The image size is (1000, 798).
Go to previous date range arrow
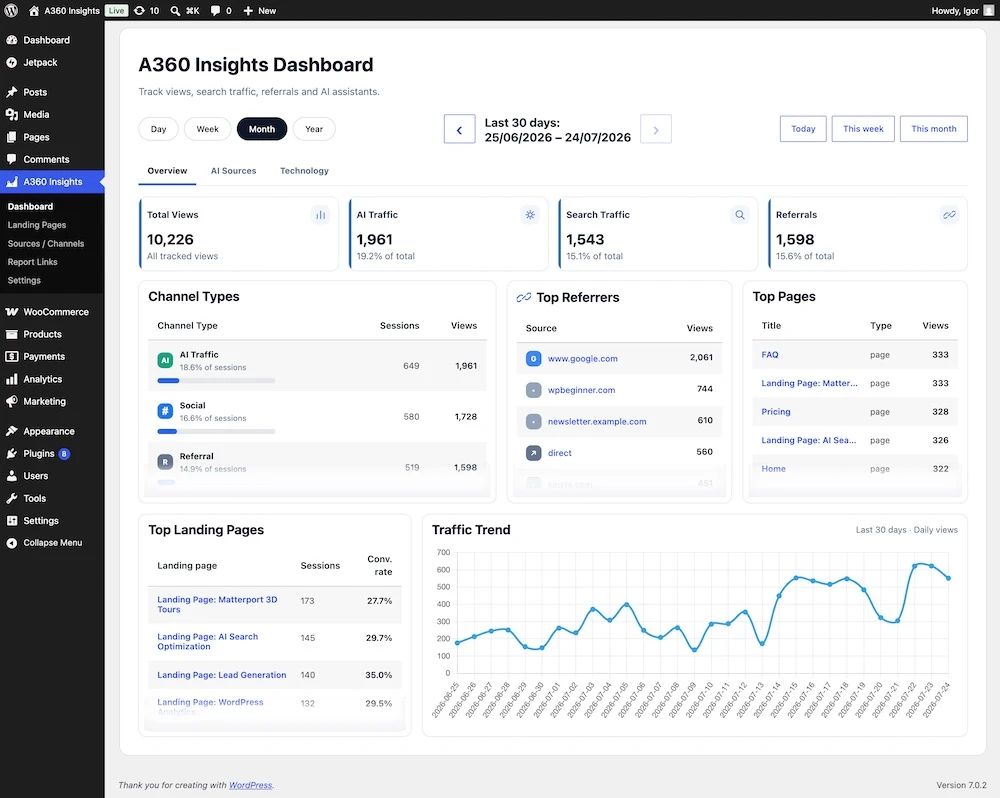click(x=459, y=129)
